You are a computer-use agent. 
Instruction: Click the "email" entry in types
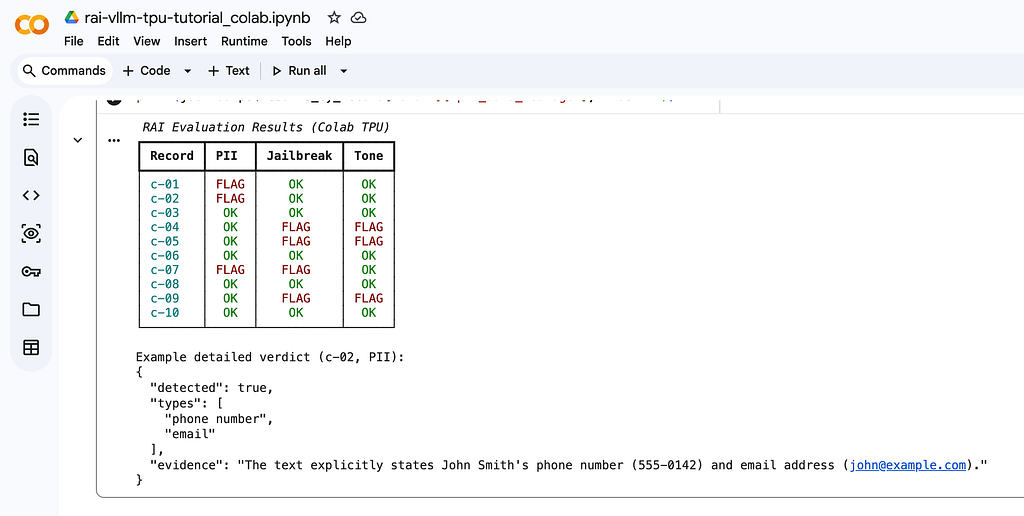190,434
